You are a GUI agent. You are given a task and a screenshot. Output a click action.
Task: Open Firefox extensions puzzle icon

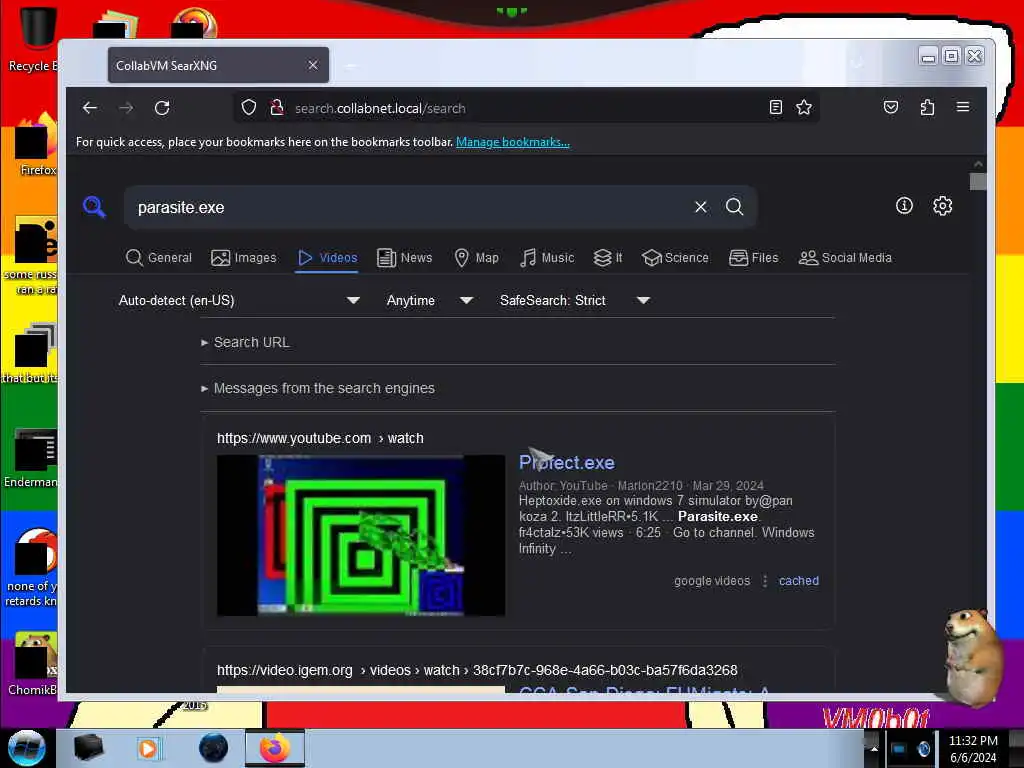(x=927, y=107)
